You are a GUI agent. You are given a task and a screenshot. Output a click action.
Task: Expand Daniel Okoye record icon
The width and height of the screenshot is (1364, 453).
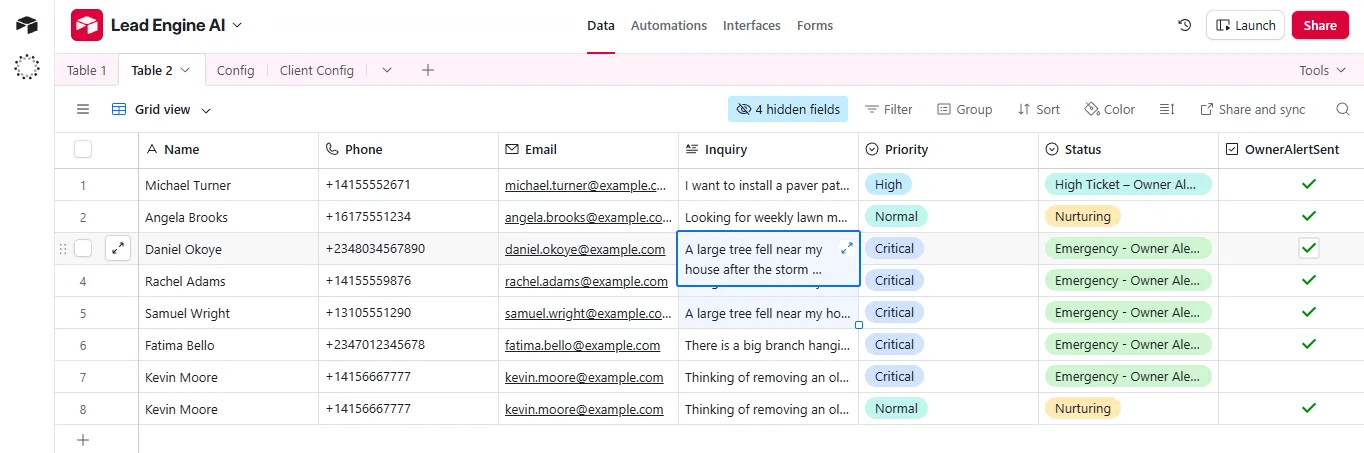pos(118,248)
